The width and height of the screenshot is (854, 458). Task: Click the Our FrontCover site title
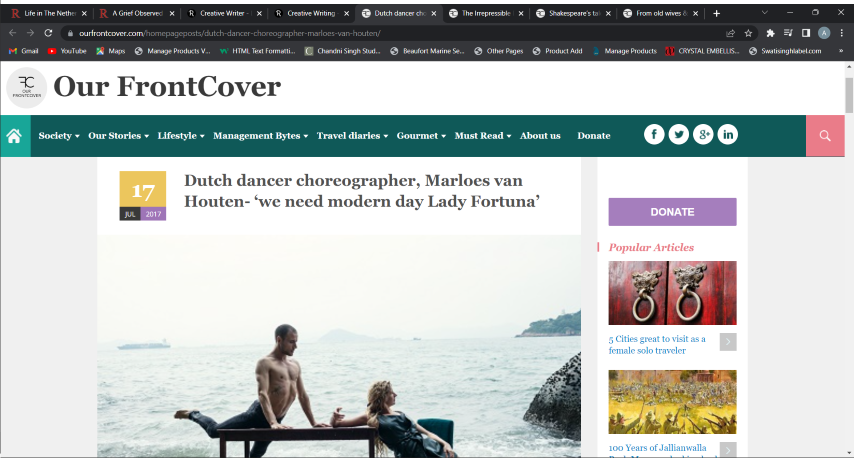[167, 87]
